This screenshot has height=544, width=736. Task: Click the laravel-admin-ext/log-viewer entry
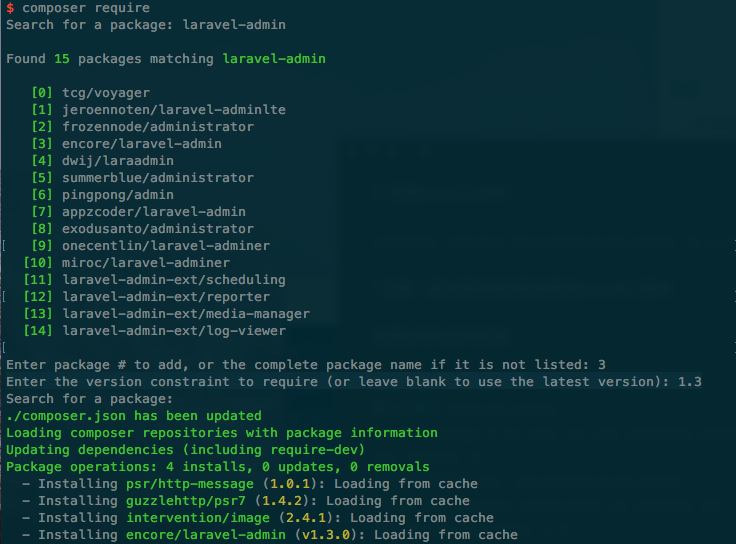point(174,331)
